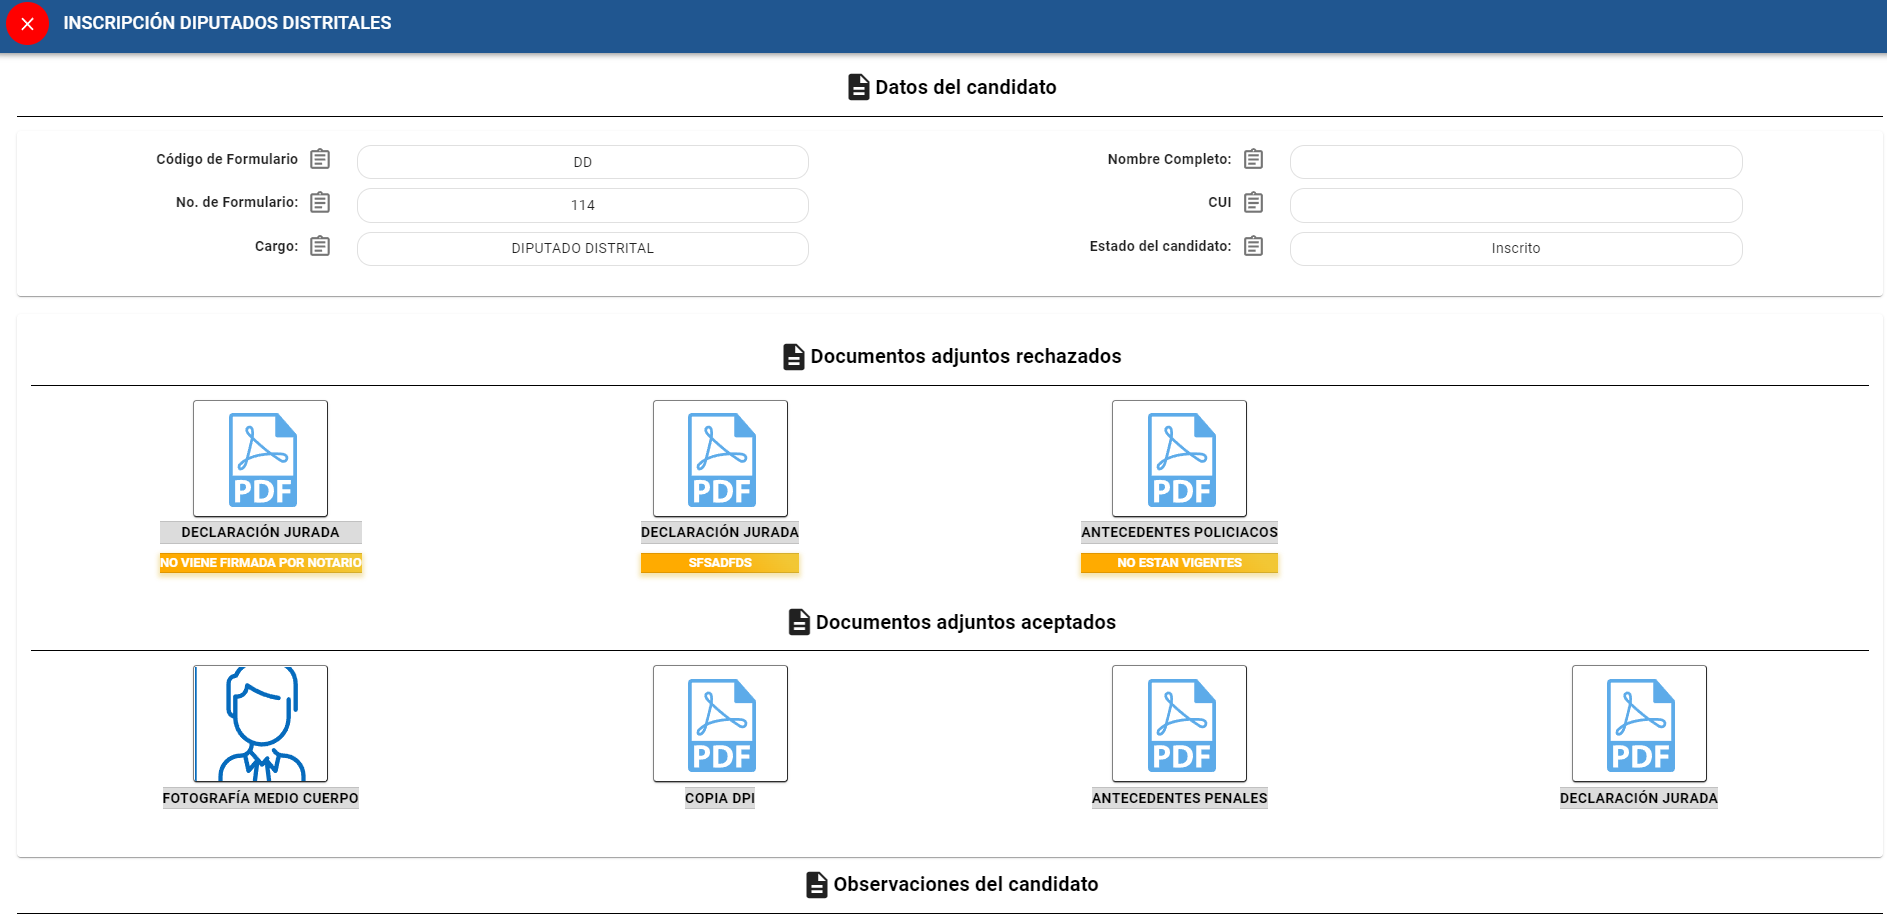1887x915 pixels.
Task: Click clipboard icon beside No. de Formulario
Action: tap(320, 203)
